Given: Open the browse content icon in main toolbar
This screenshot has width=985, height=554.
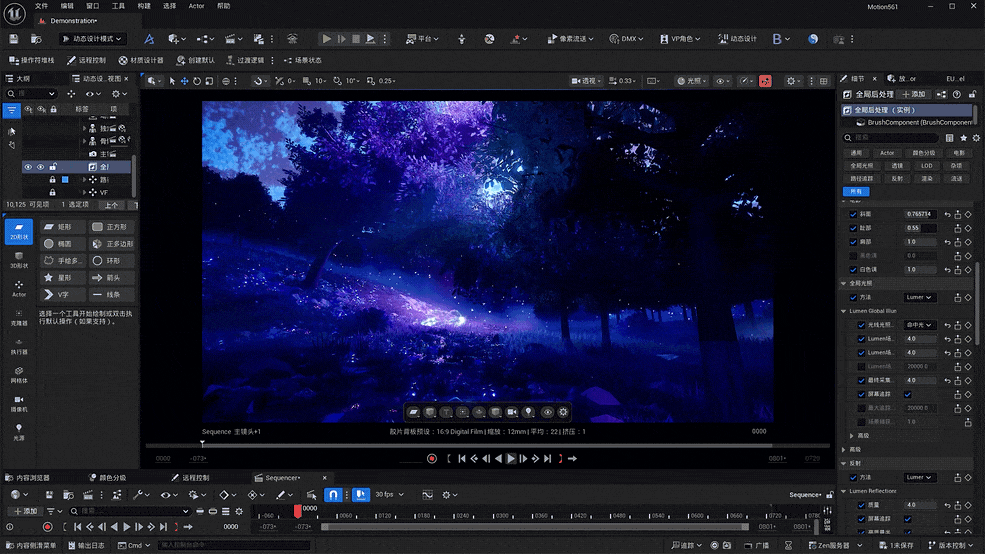Looking at the screenshot, I should click(36, 39).
